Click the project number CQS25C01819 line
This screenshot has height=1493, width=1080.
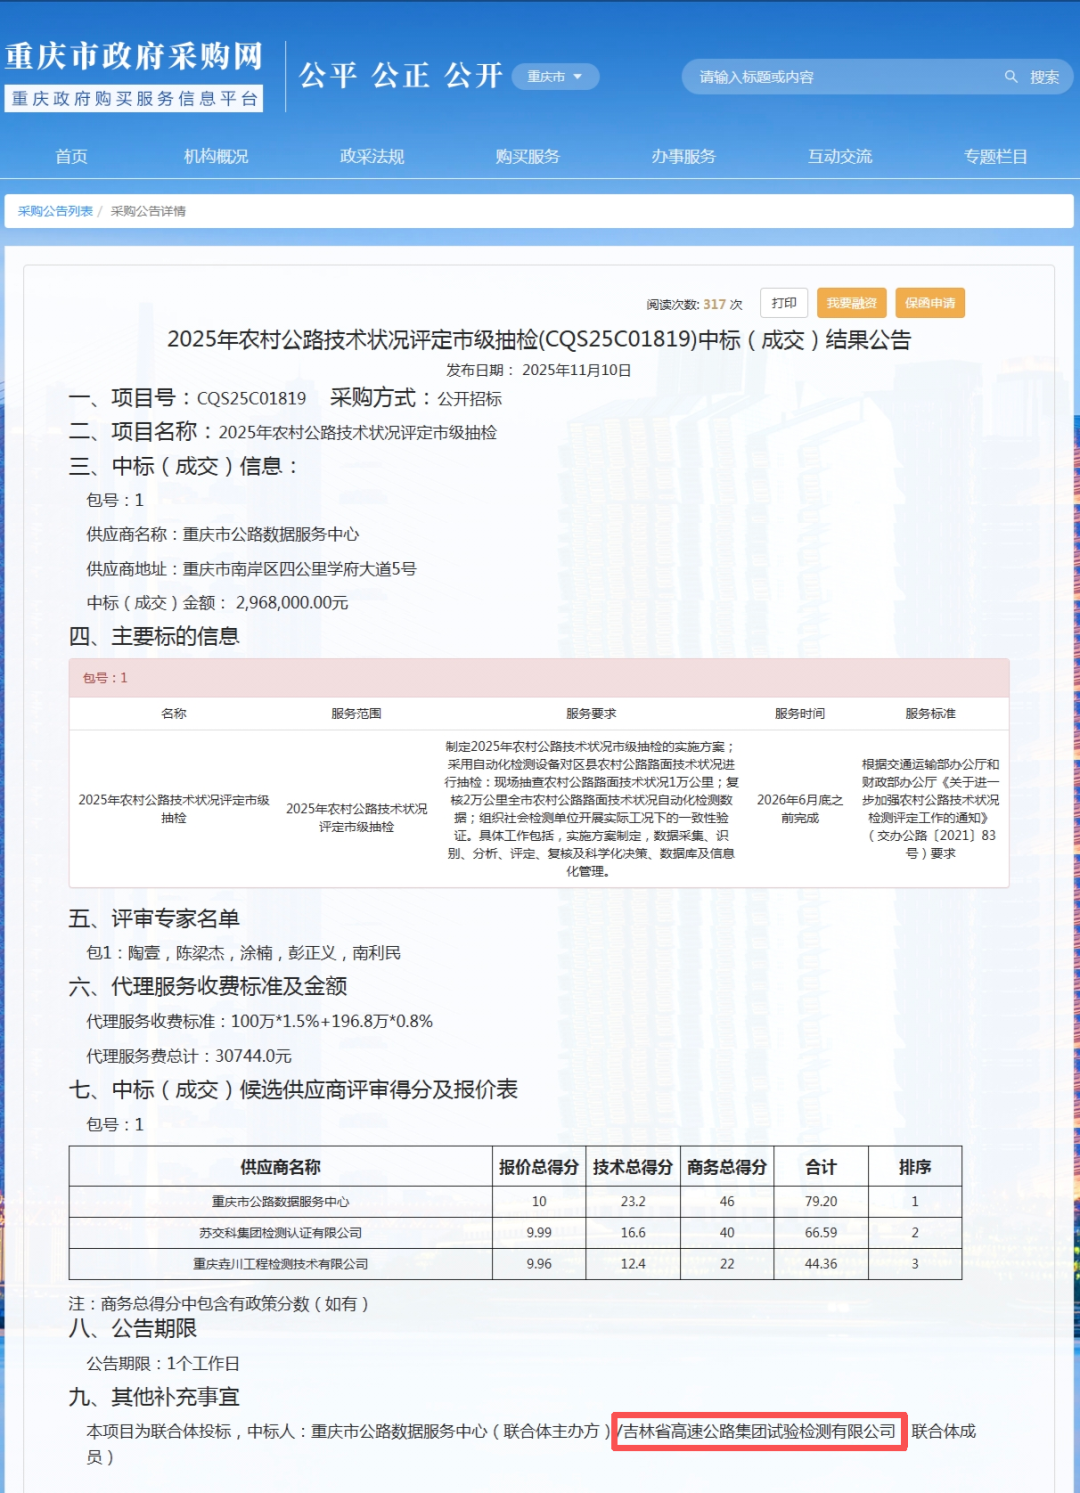click(x=187, y=398)
